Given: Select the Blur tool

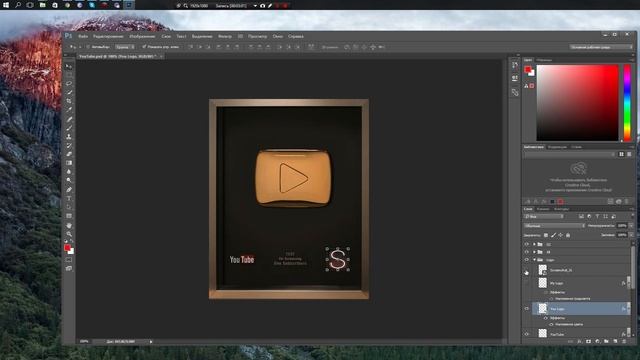Looking at the screenshot, I should [x=69, y=171].
